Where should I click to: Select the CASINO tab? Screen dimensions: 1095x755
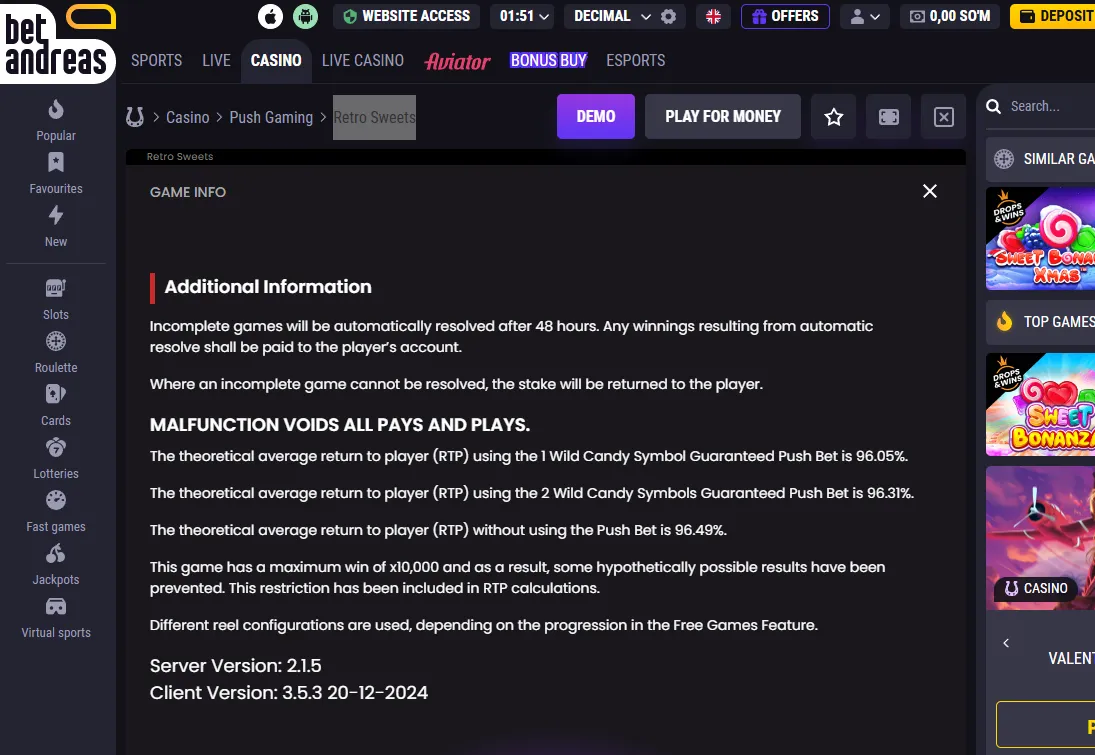click(x=276, y=61)
